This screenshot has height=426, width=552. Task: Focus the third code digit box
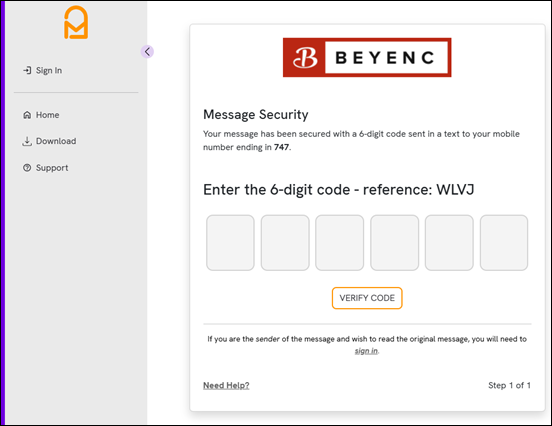click(x=340, y=243)
